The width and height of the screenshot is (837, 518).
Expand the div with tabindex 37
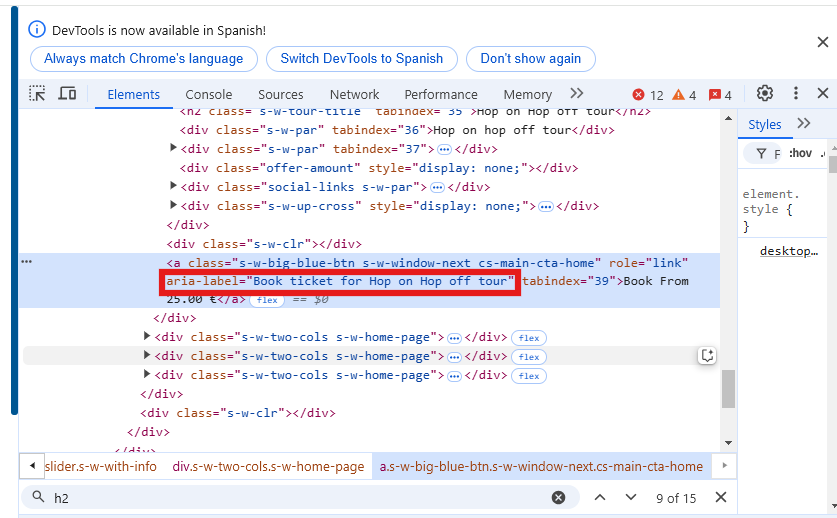(x=173, y=148)
